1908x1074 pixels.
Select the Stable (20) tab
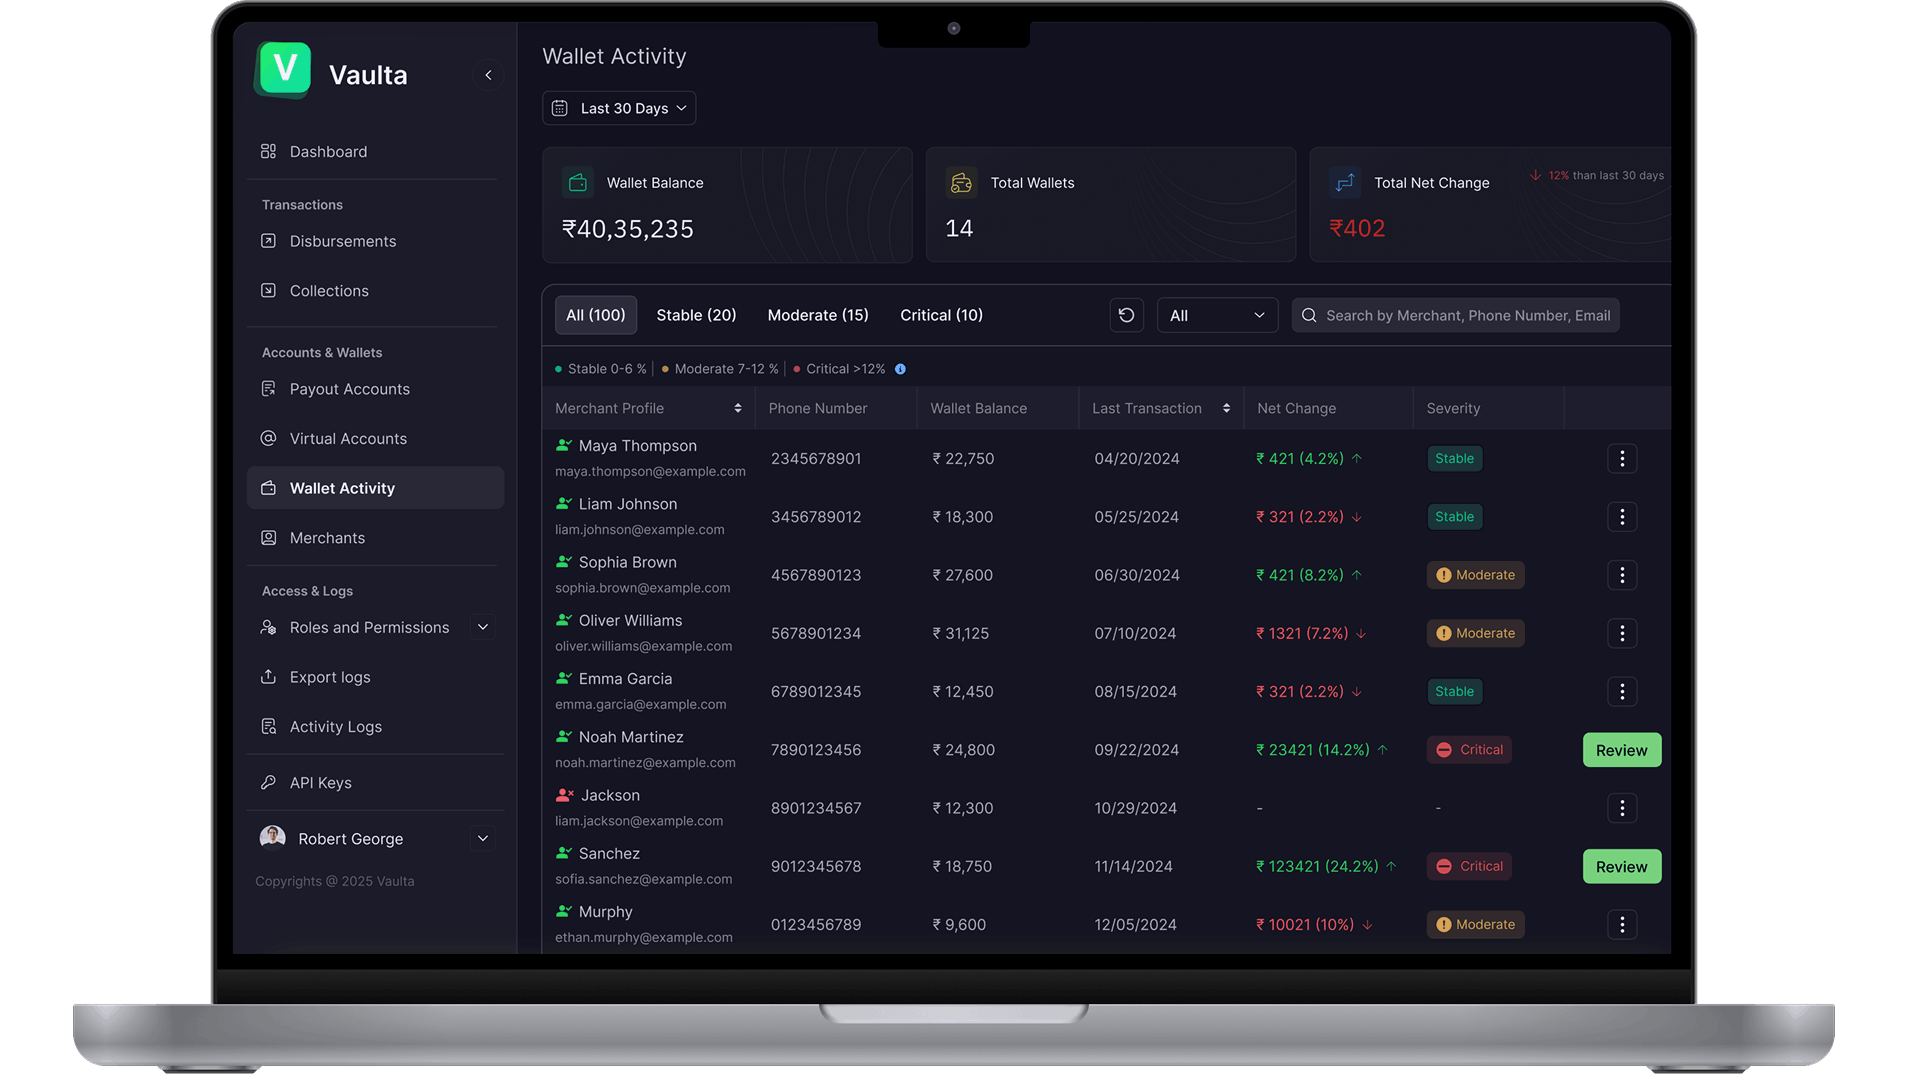696,315
